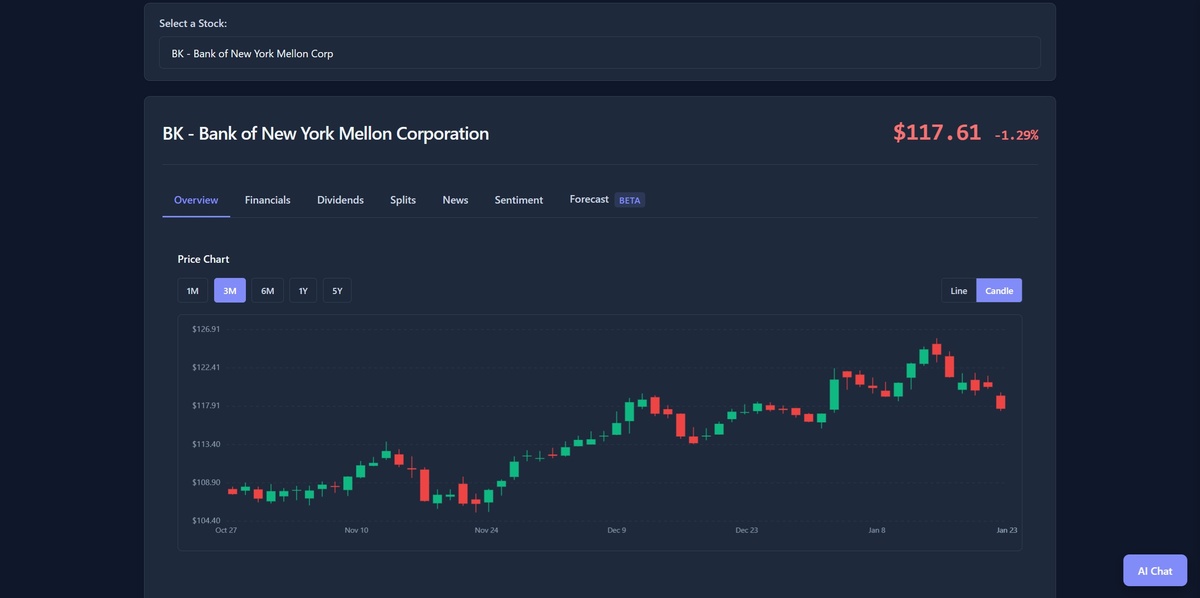Click the BETA badge beside Forecast
This screenshot has height=598, width=1200.
coord(630,200)
